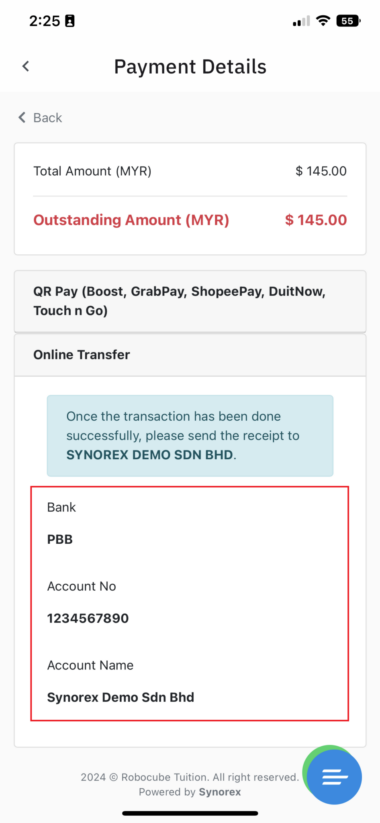Tap the 2:25 clock in status bar
This screenshot has width=380, height=823.
[x=44, y=21]
